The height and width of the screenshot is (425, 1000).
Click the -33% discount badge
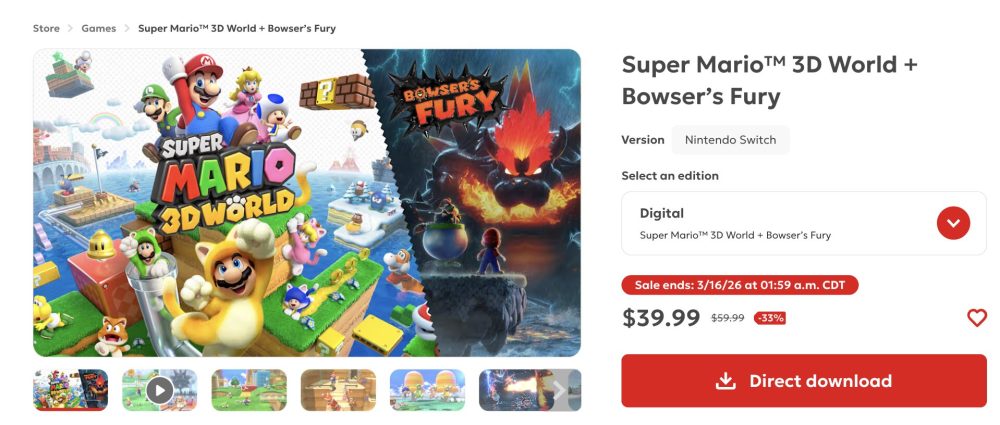(769, 318)
